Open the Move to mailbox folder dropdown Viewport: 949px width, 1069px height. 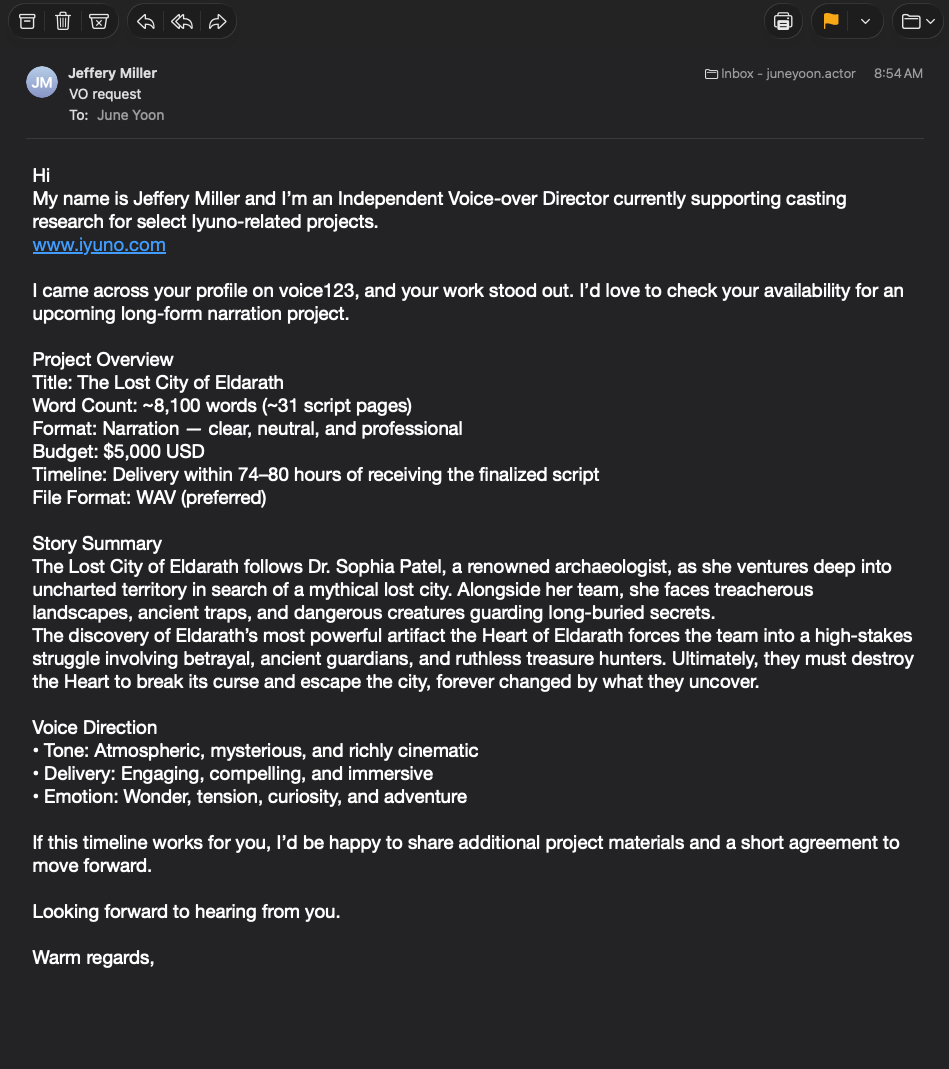click(x=916, y=21)
